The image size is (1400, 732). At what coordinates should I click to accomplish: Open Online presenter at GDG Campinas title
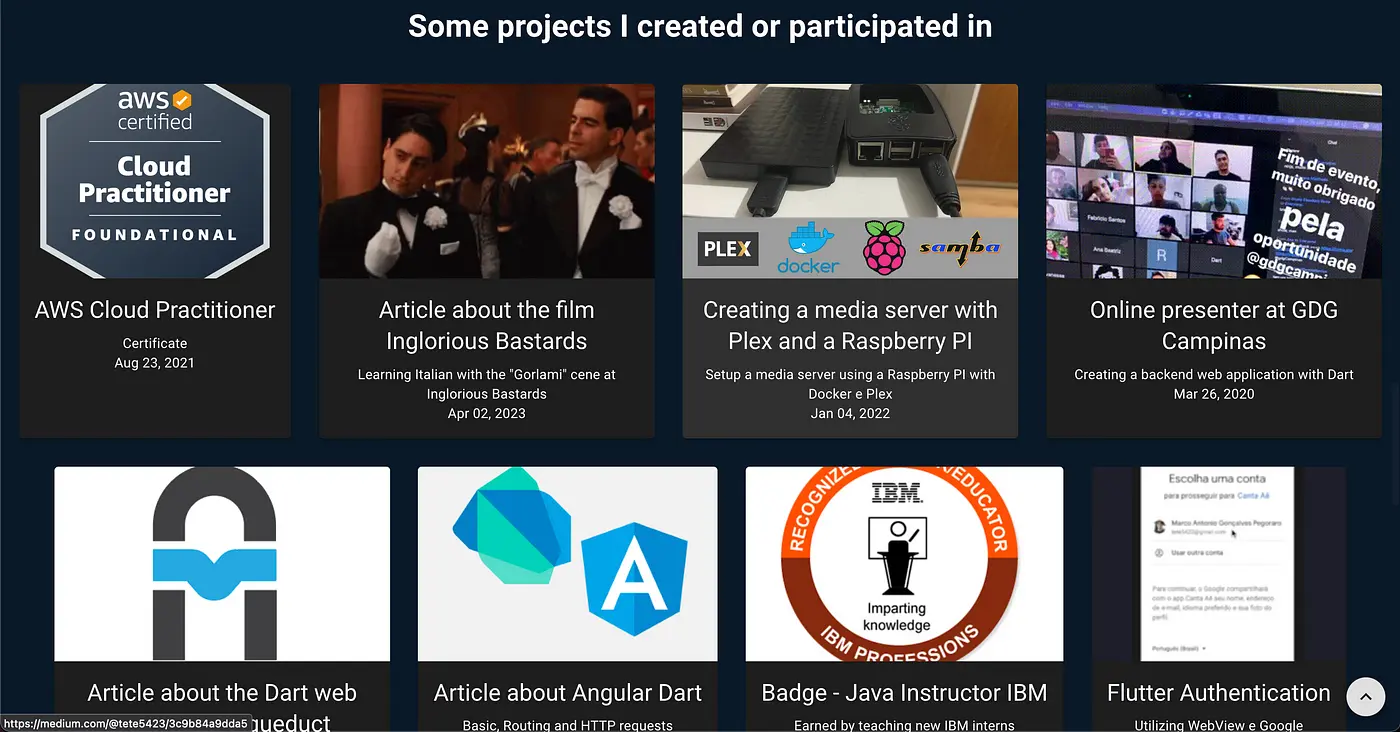pos(1214,325)
